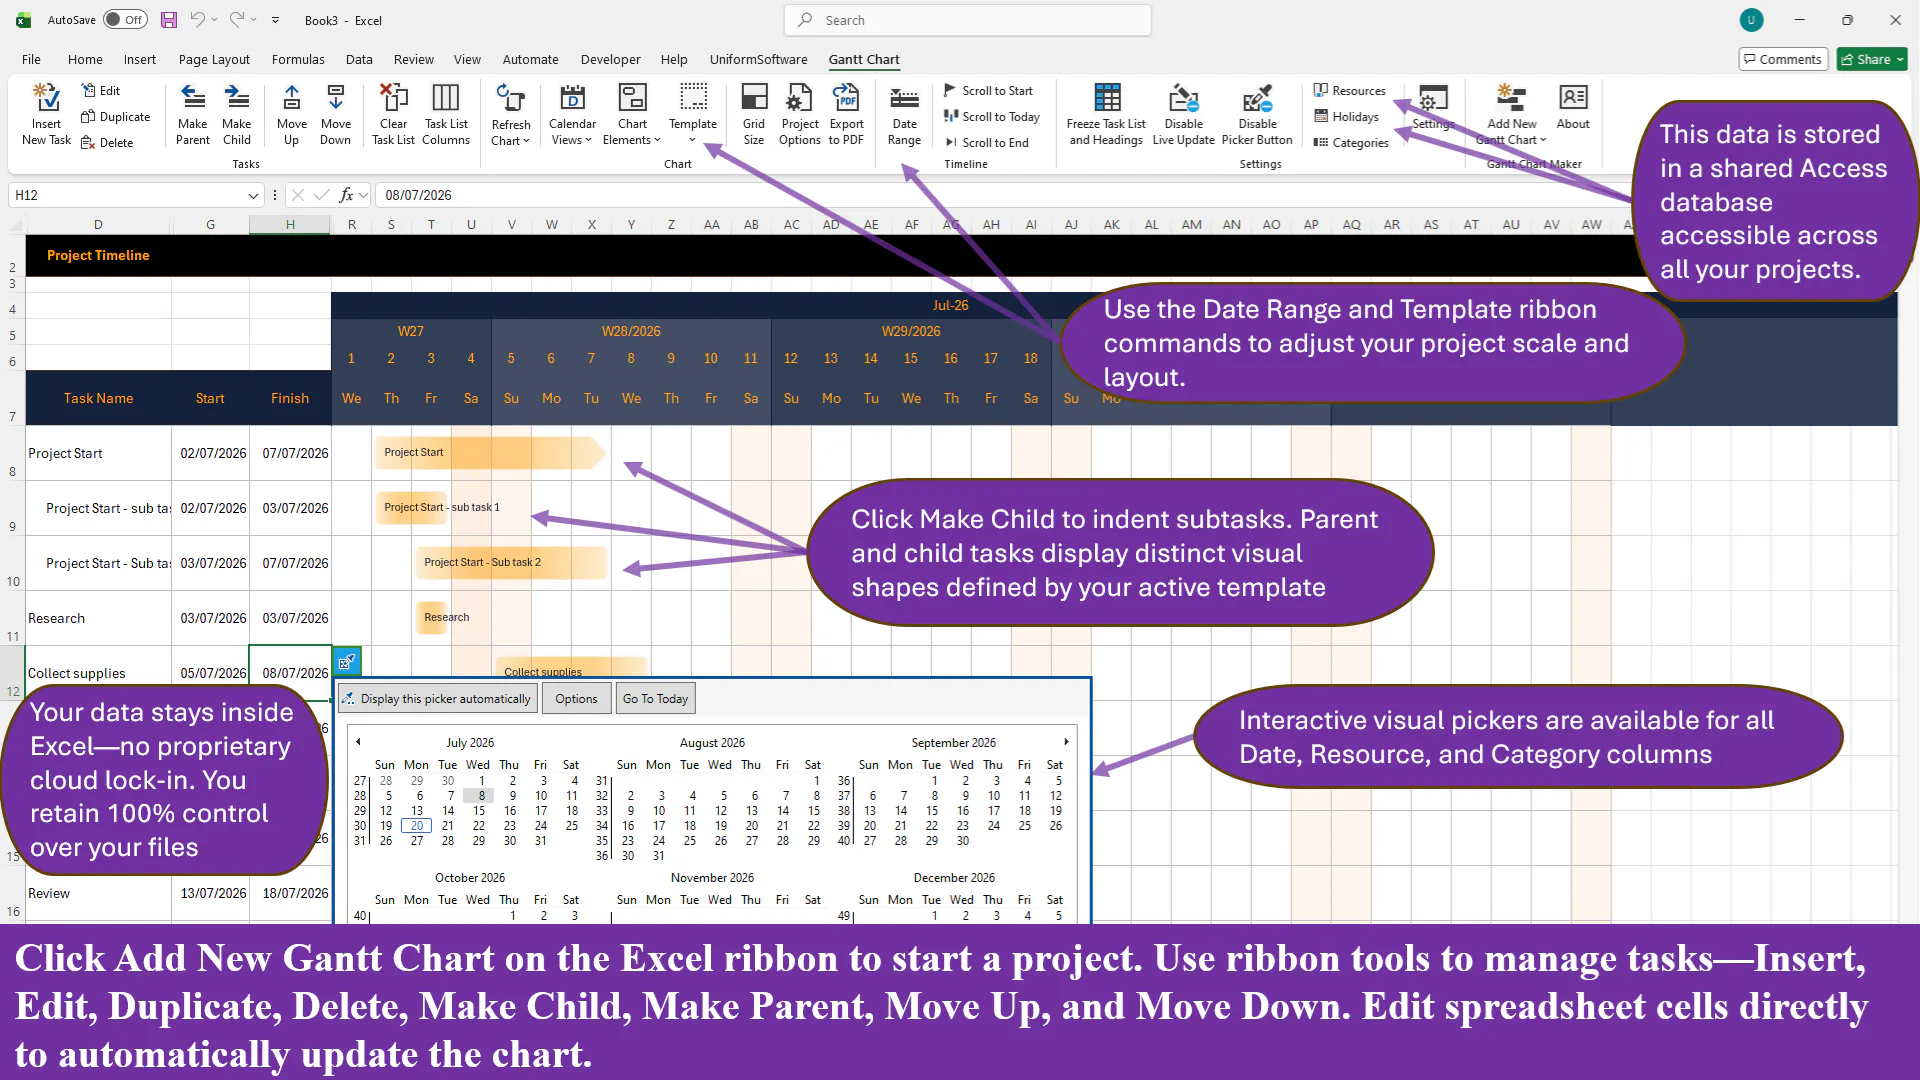Switch to the Formulas tab

pos(298,59)
